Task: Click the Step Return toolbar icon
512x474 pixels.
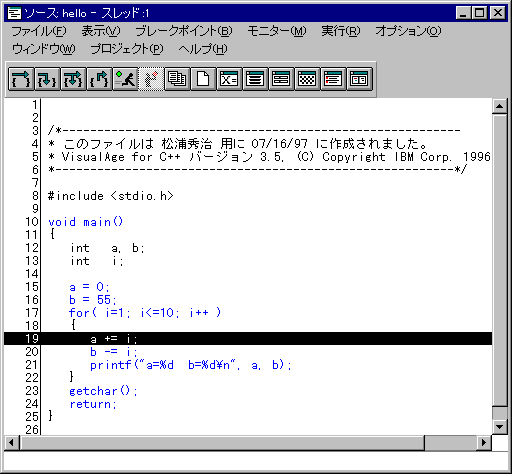Action: pyautogui.click(x=99, y=79)
